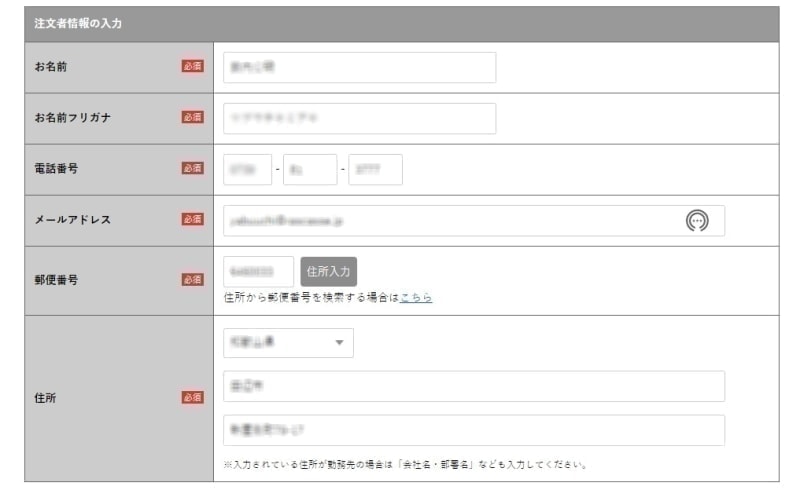Viewport: 800px width, 501px height.
Task: Open the こちら postal code search link
Action: (x=416, y=298)
